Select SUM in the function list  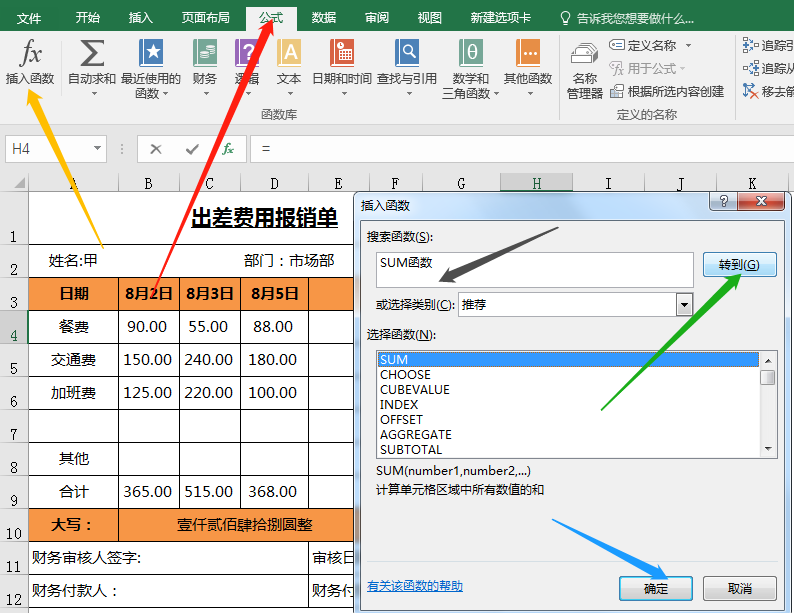[x=568, y=359]
